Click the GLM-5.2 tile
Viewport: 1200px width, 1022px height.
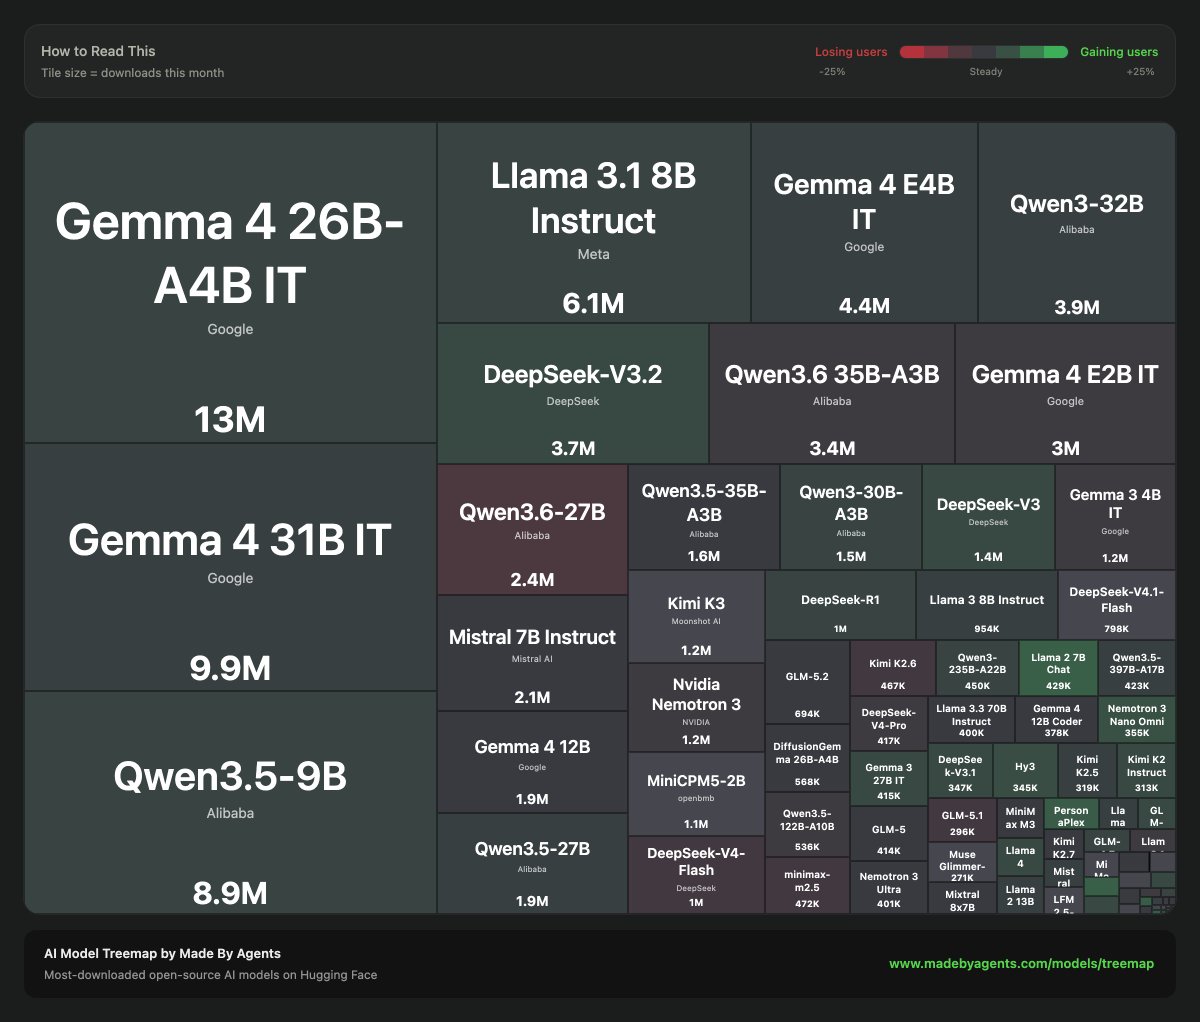807,682
